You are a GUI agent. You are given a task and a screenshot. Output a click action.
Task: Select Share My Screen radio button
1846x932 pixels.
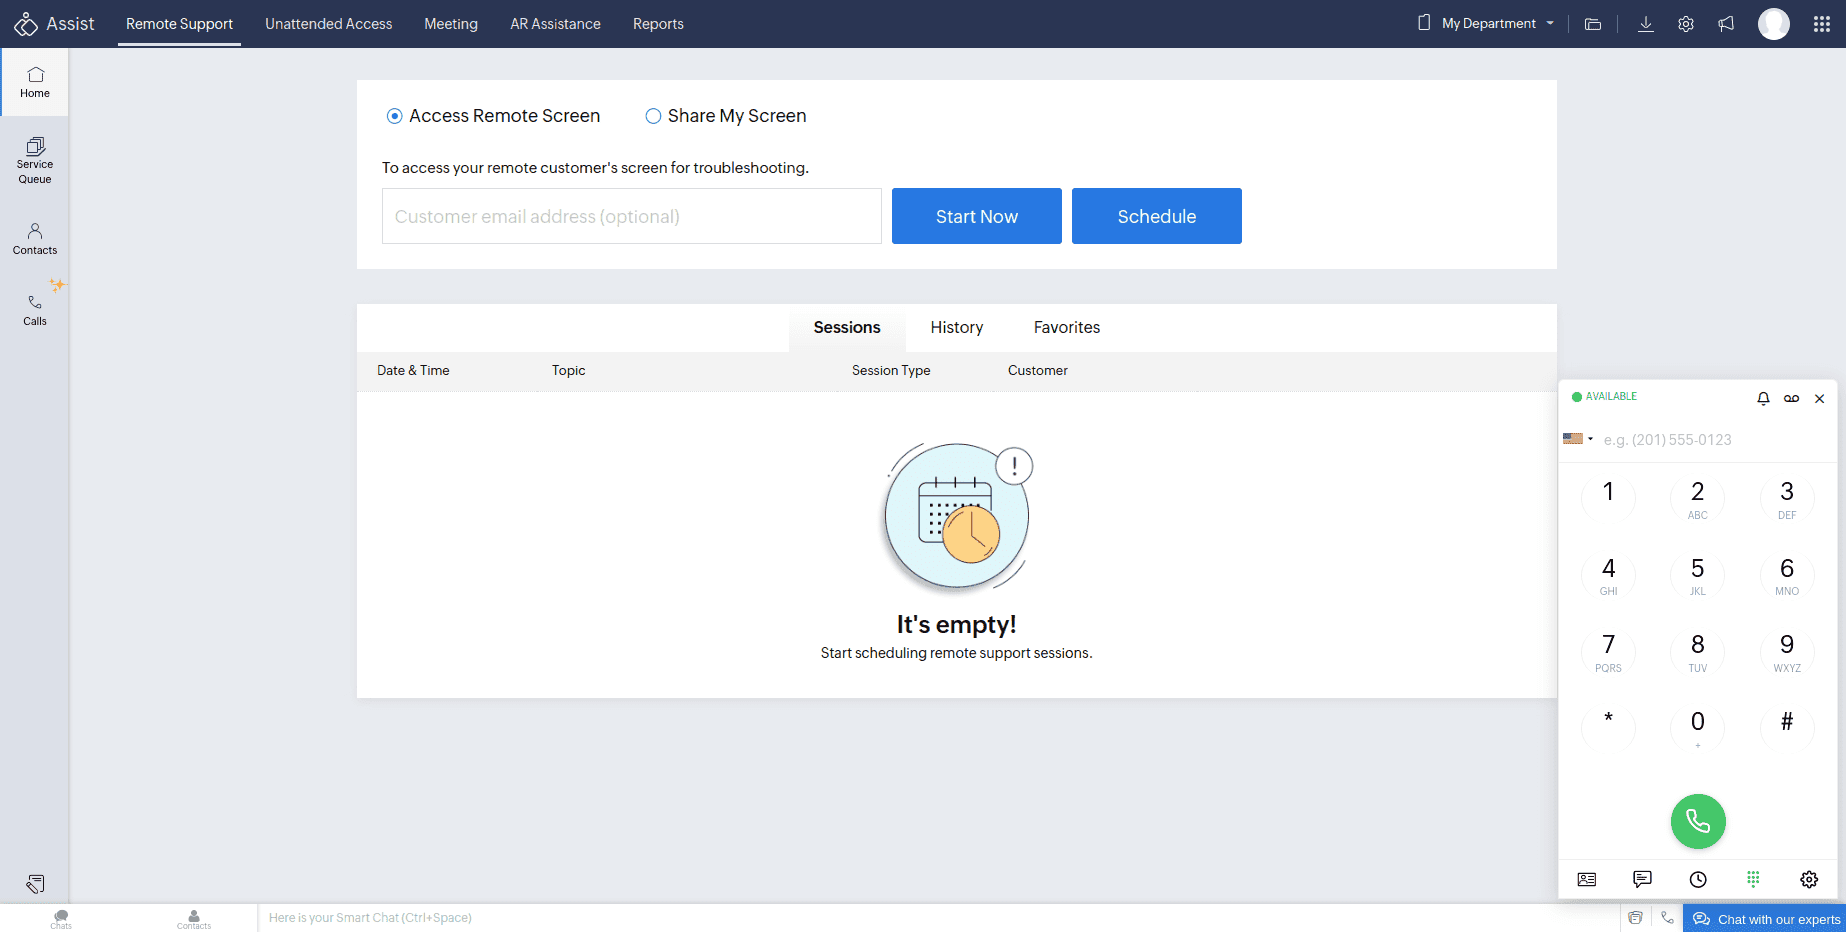coord(653,116)
